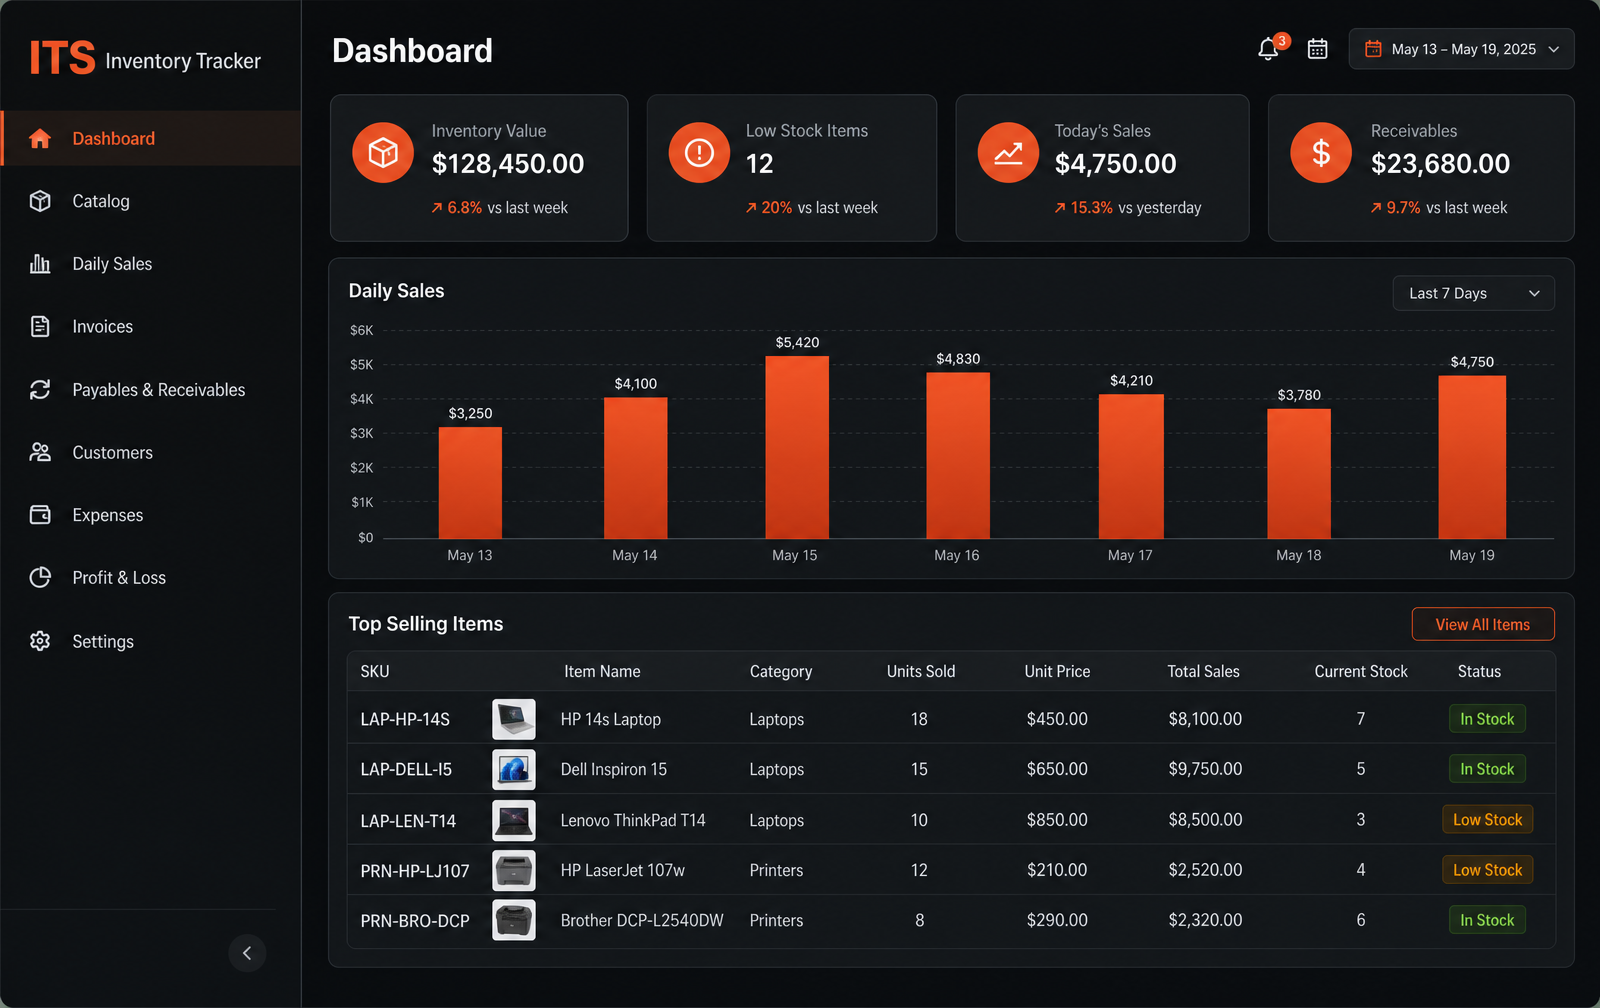Click the Invoices document icon

[x=40, y=326]
